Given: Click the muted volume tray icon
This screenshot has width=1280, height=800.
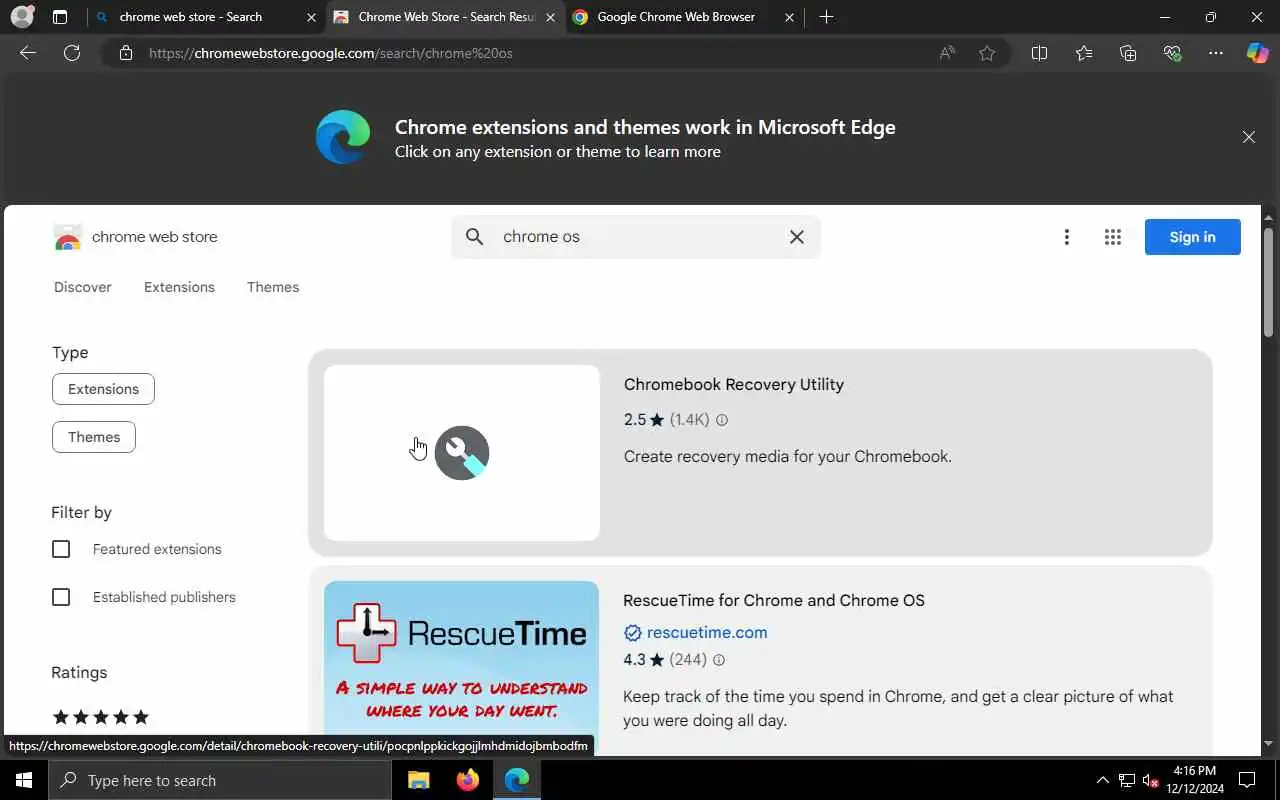Looking at the screenshot, I should [1150, 780].
